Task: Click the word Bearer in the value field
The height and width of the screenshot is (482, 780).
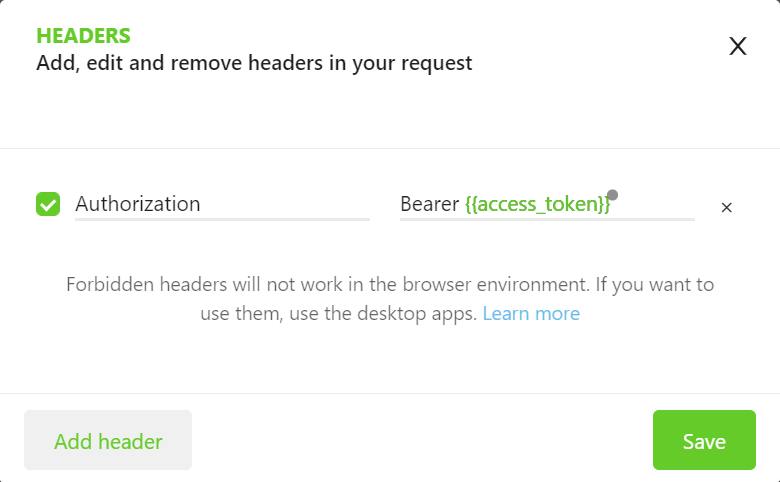Action: (x=429, y=204)
